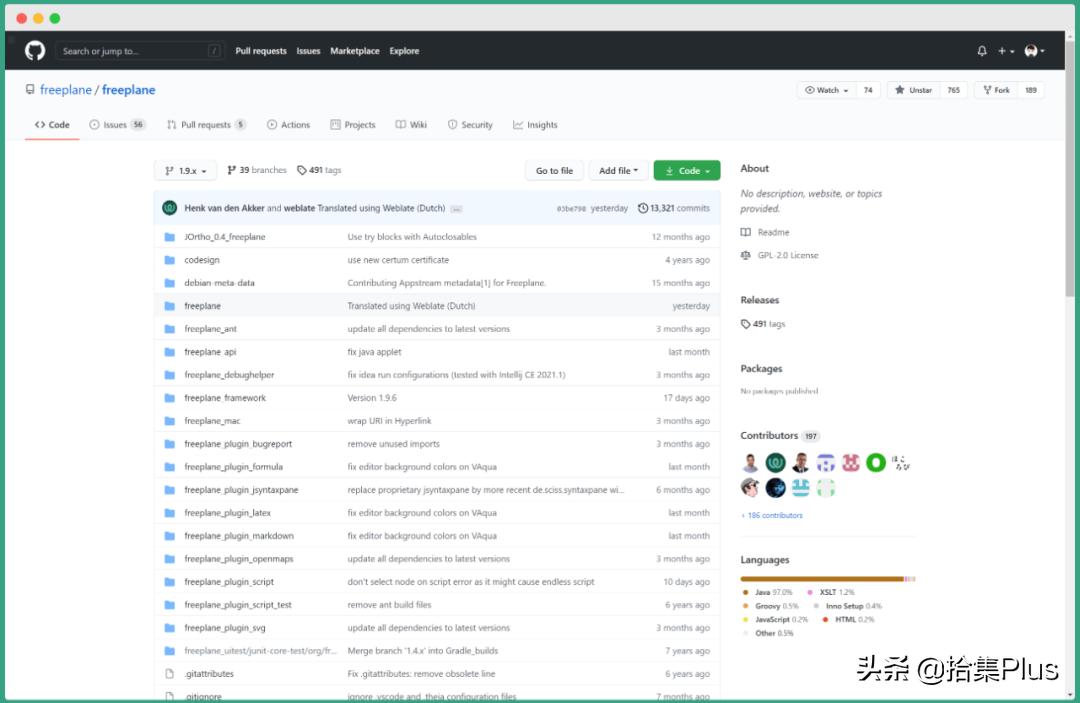Switch to the Issues tab
The height and width of the screenshot is (703, 1080).
(114, 125)
